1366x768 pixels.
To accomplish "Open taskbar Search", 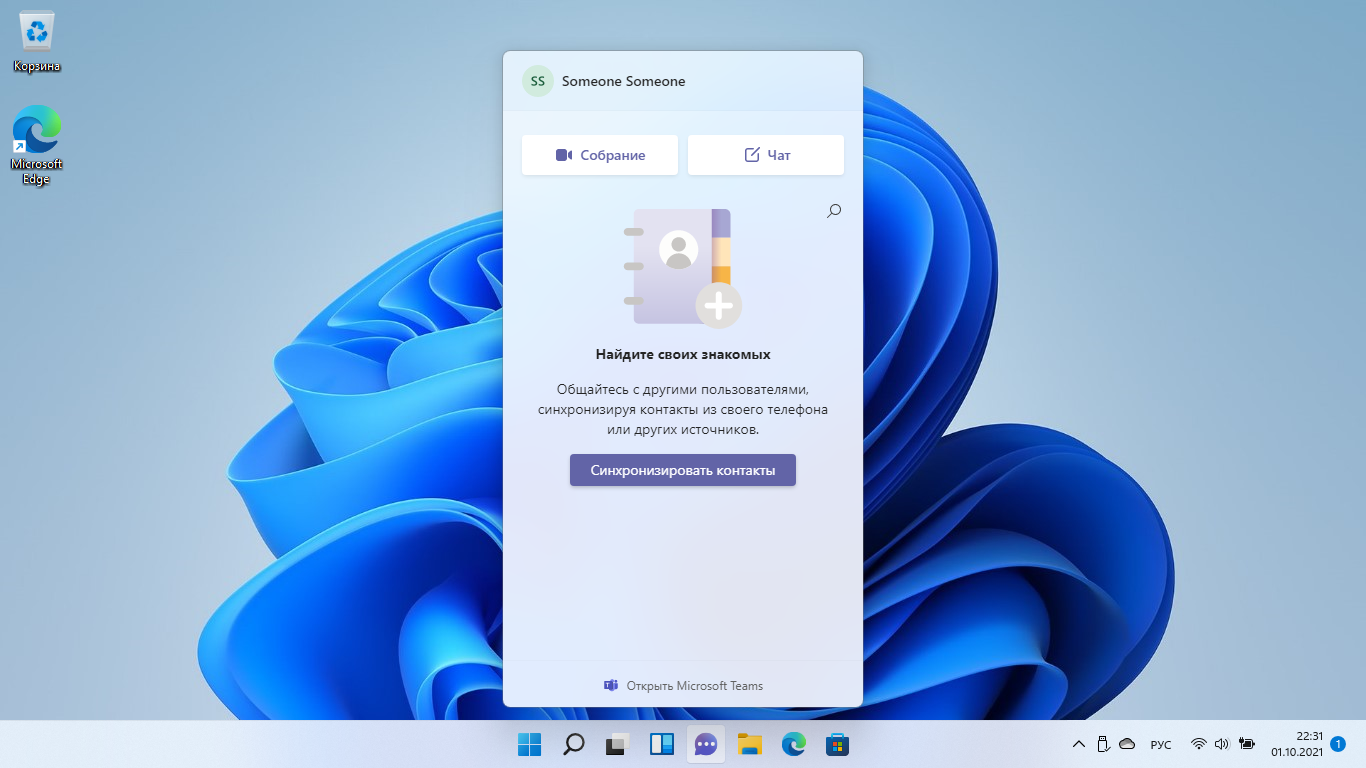I will tap(574, 744).
